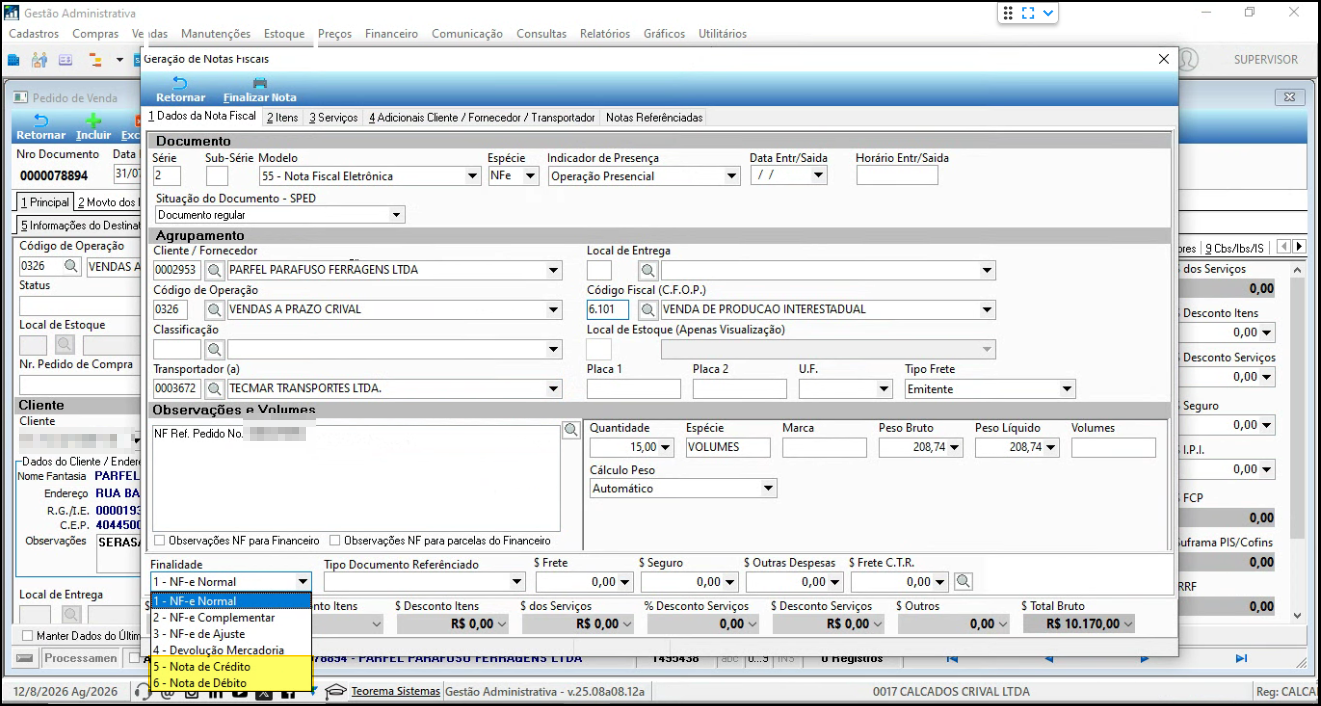The height and width of the screenshot is (706, 1321).
Task: Click the Transportador search magnifier icon
Action: point(215,389)
